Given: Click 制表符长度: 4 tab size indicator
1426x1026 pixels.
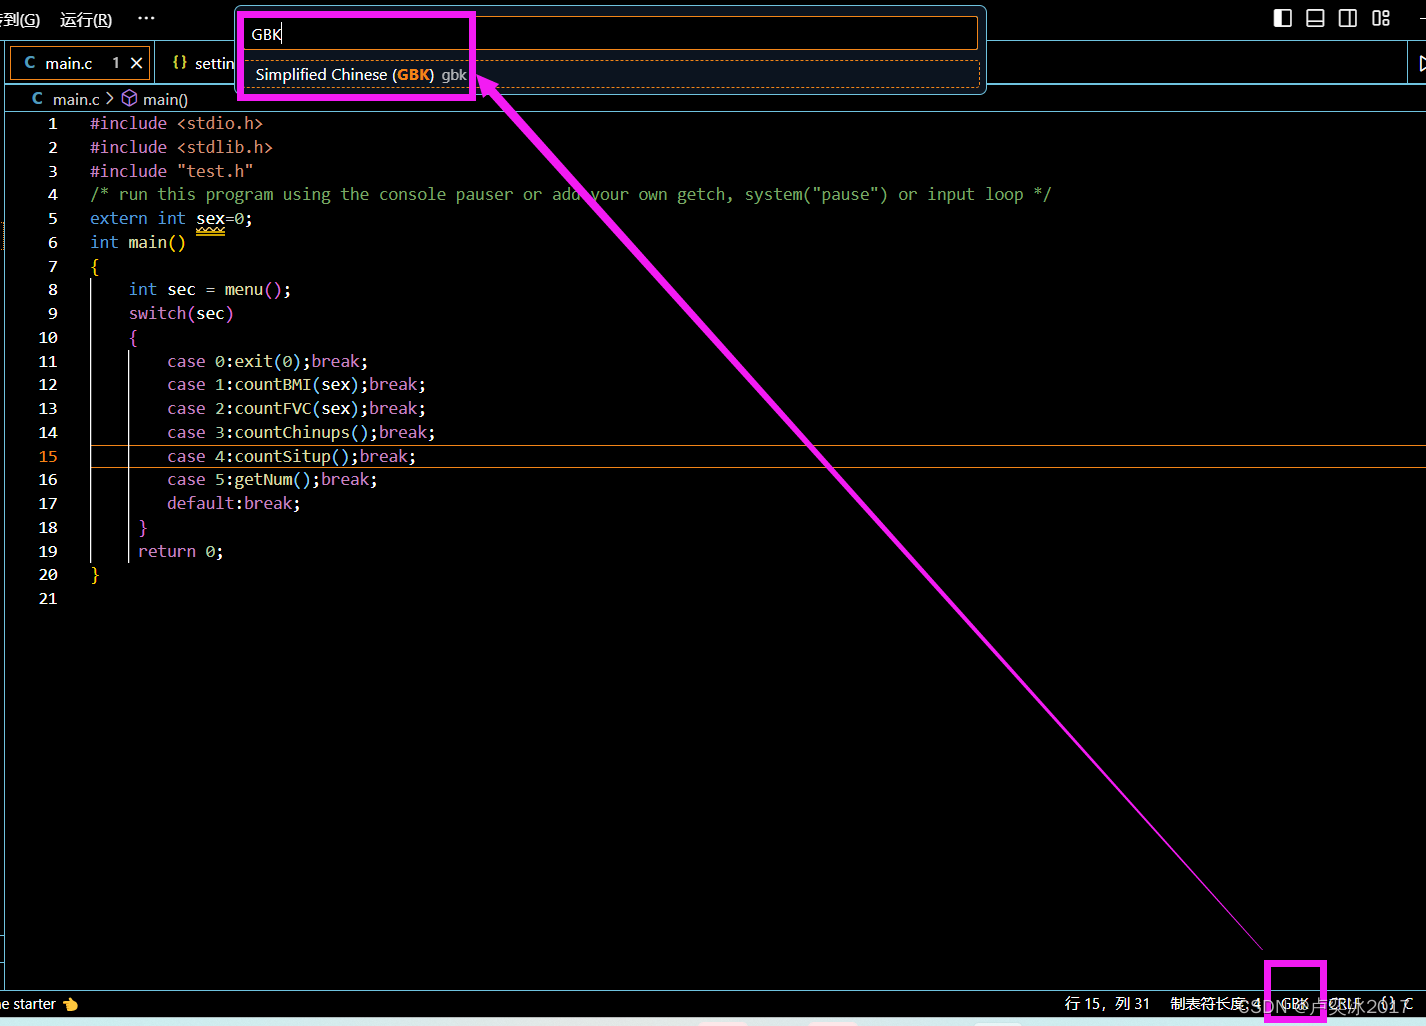Looking at the screenshot, I should [x=1213, y=1003].
